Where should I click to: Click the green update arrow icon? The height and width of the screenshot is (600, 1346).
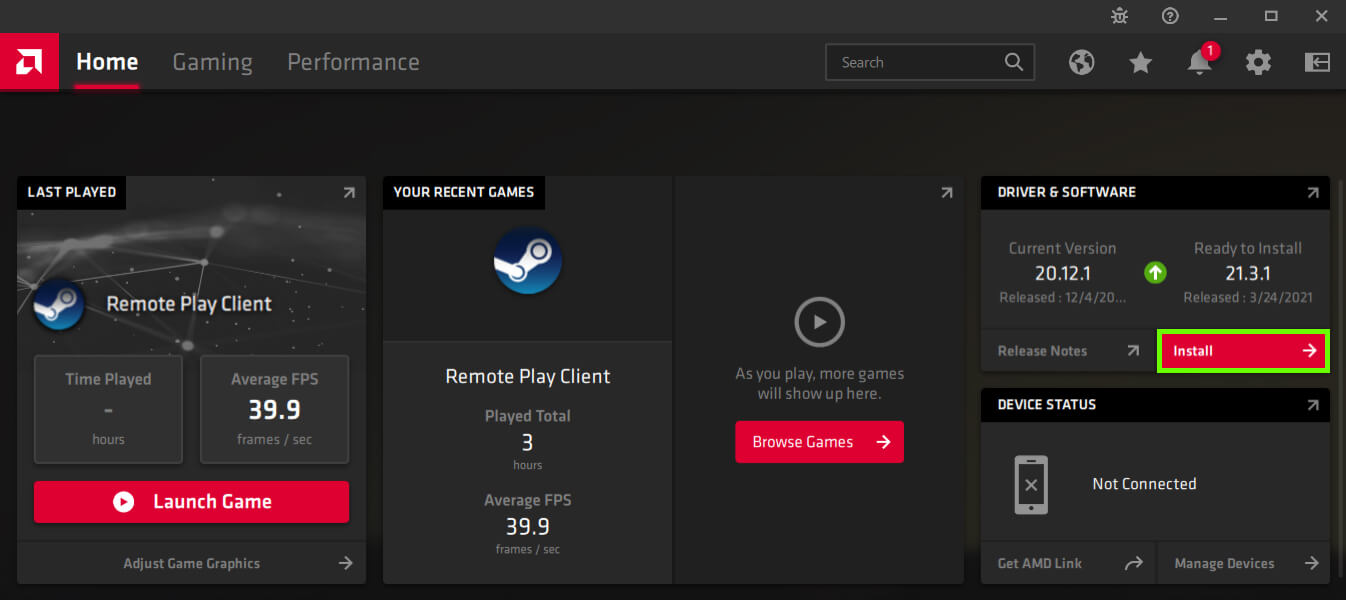(x=1155, y=272)
